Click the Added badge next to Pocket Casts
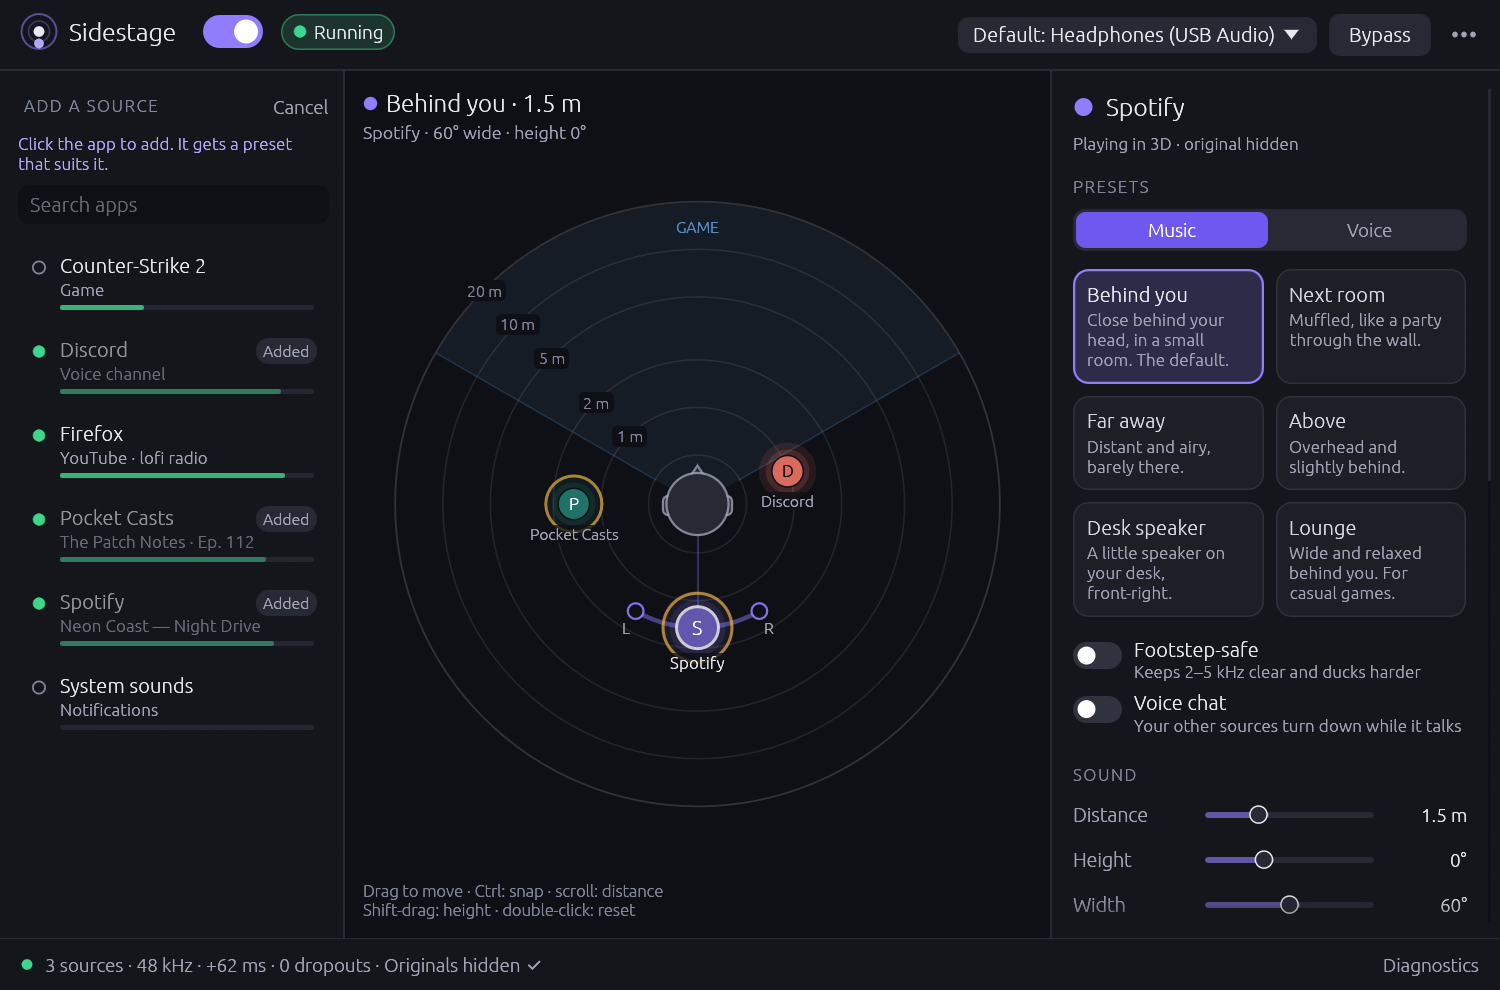This screenshot has width=1500, height=990. point(286,519)
